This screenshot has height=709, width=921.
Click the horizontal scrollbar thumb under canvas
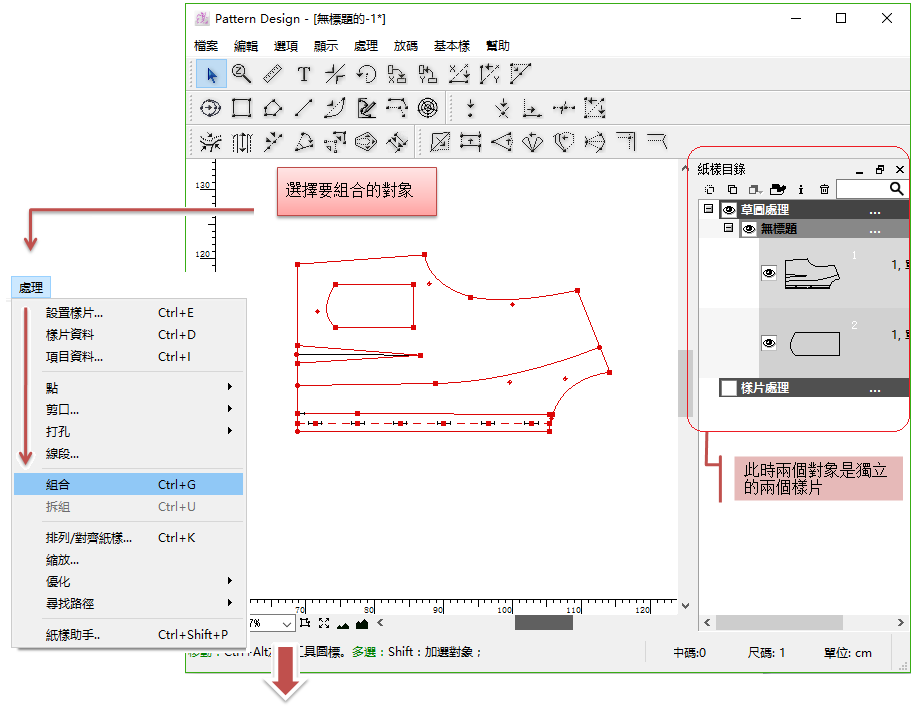[543, 623]
